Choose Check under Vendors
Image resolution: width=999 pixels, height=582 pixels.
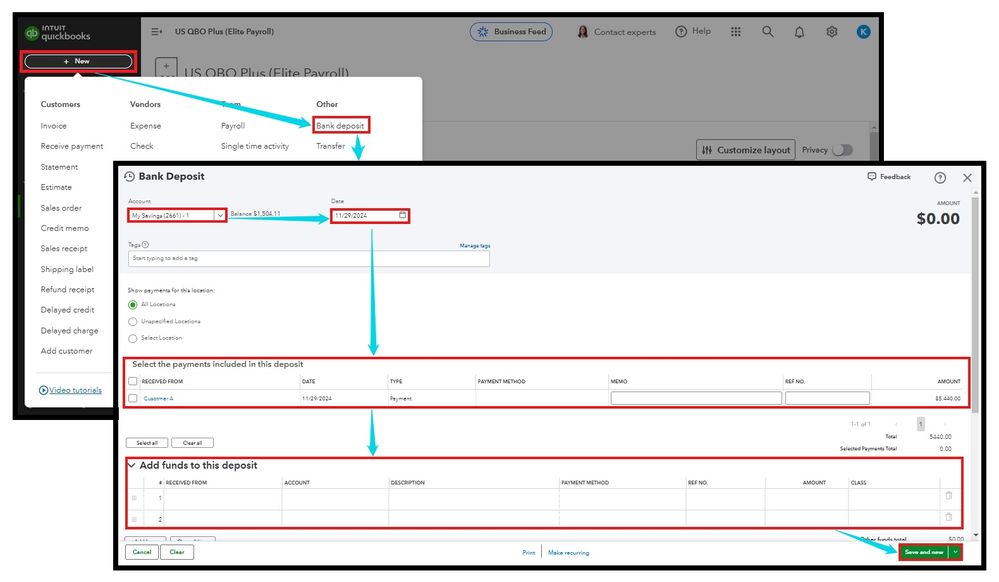141,146
